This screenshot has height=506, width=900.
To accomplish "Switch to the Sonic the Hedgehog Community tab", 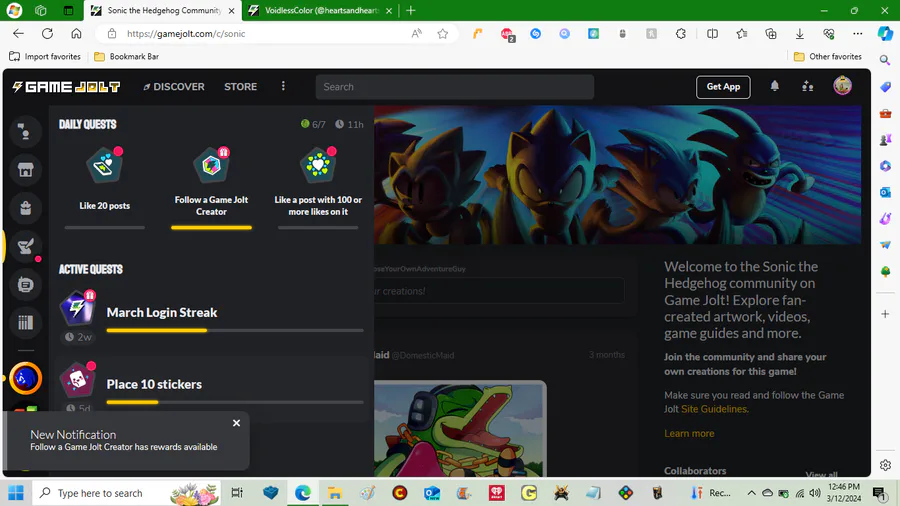I will (x=164, y=10).
